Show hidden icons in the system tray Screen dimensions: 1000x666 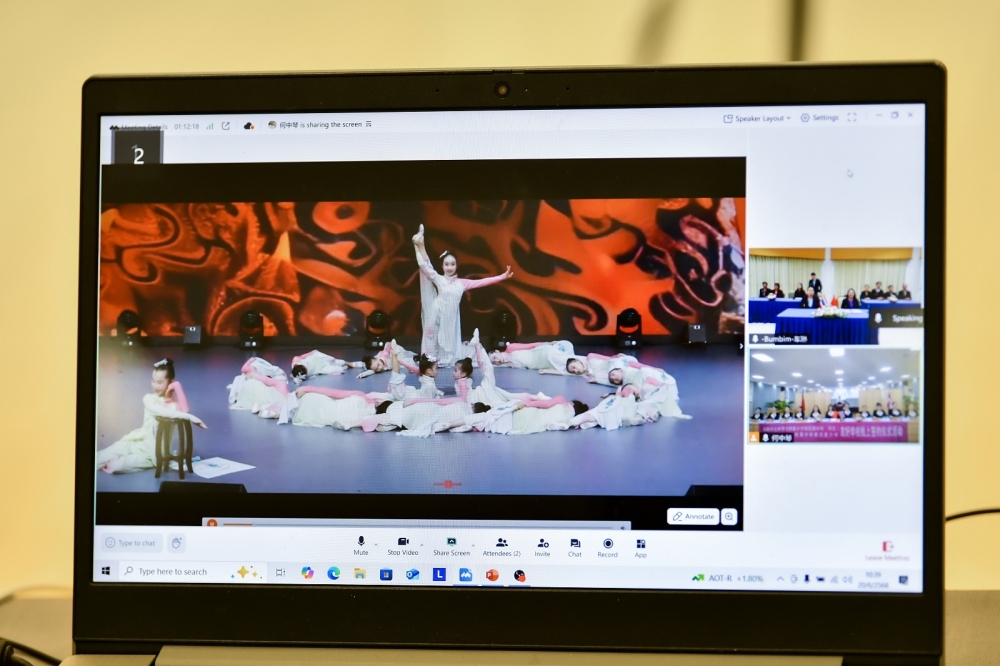pos(780,579)
